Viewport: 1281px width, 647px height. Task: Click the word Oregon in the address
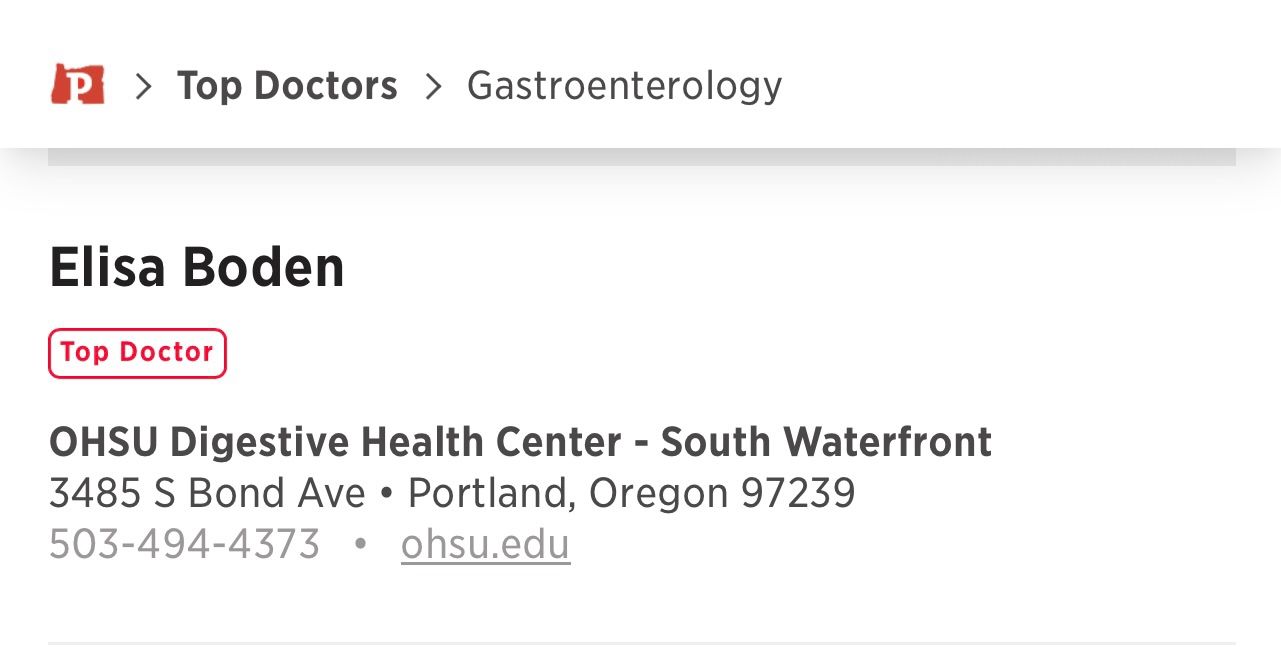[x=658, y=493]
